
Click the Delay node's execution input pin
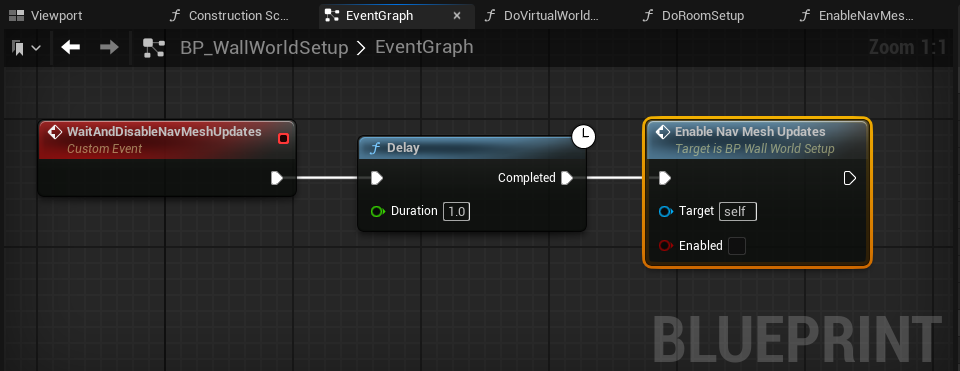pyautogui.click(x=377, y=178)
